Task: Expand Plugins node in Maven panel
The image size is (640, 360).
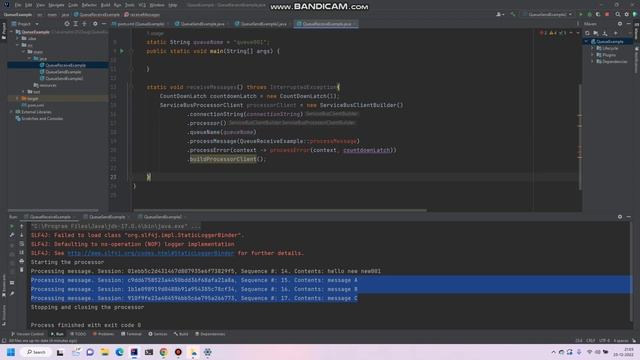Action: click(x=593, y=55)
